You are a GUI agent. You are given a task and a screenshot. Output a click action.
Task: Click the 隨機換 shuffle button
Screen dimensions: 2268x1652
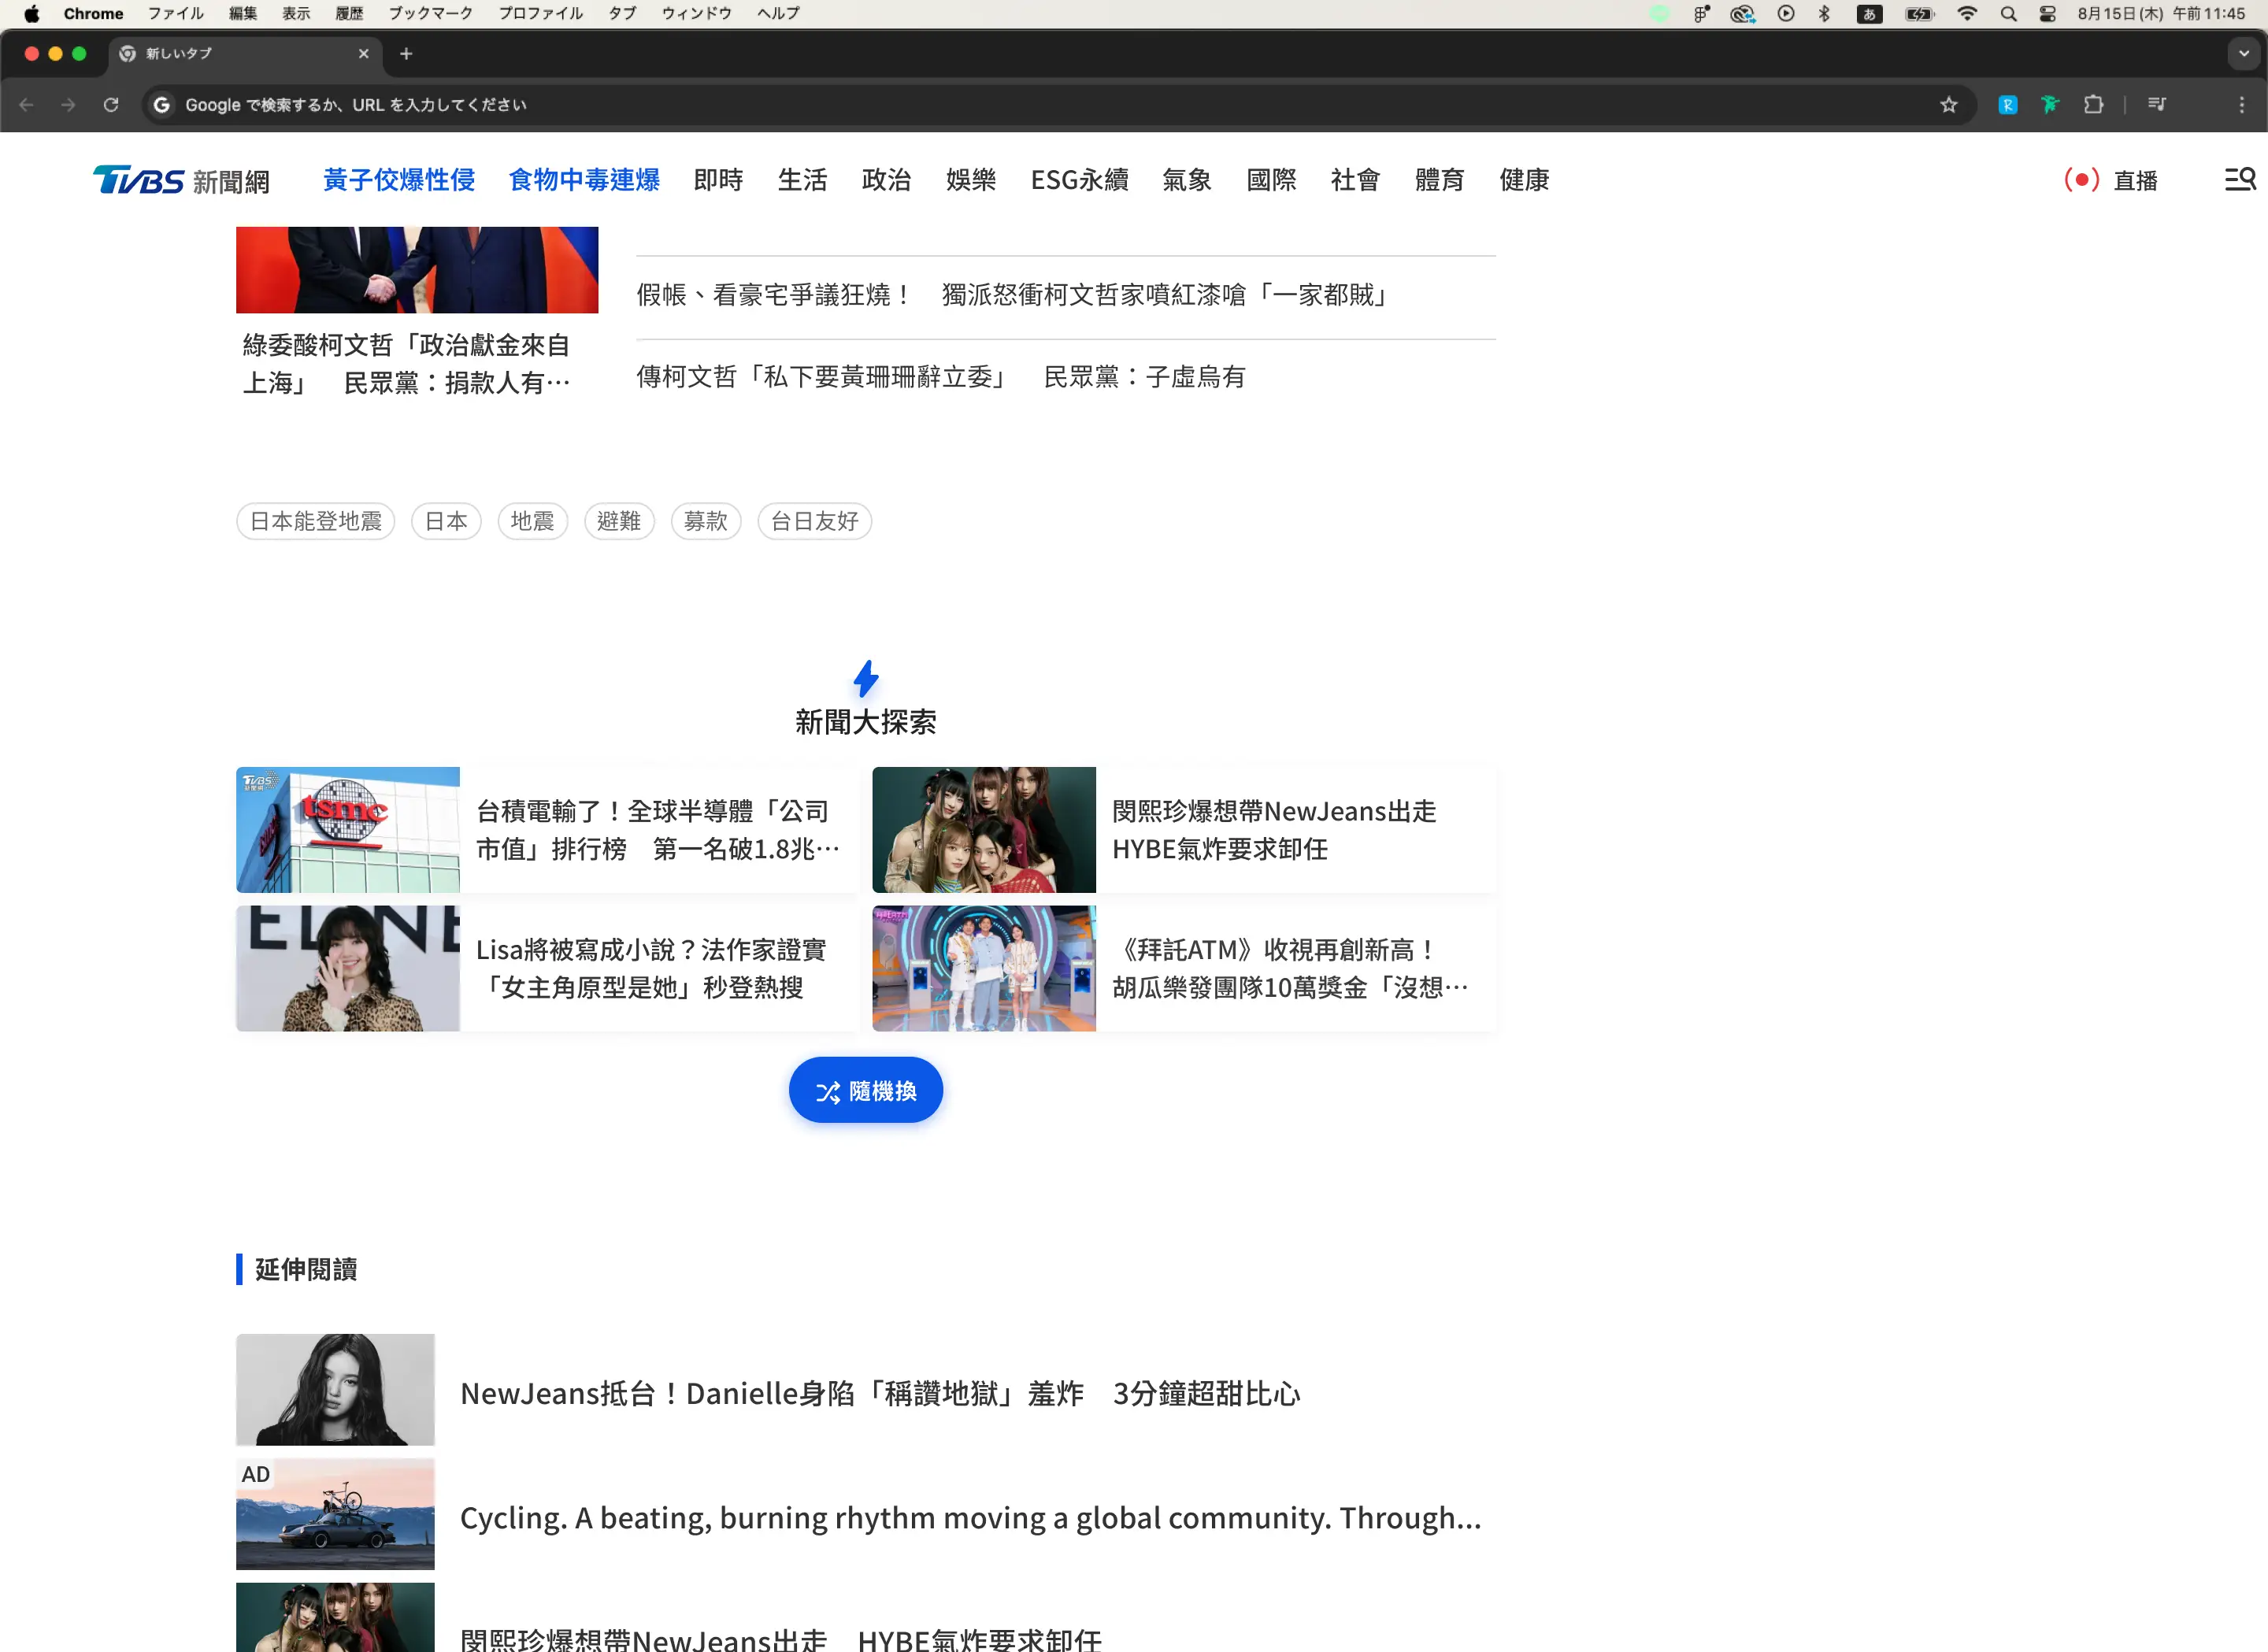pyautogui.click(x=865, y=1090)
